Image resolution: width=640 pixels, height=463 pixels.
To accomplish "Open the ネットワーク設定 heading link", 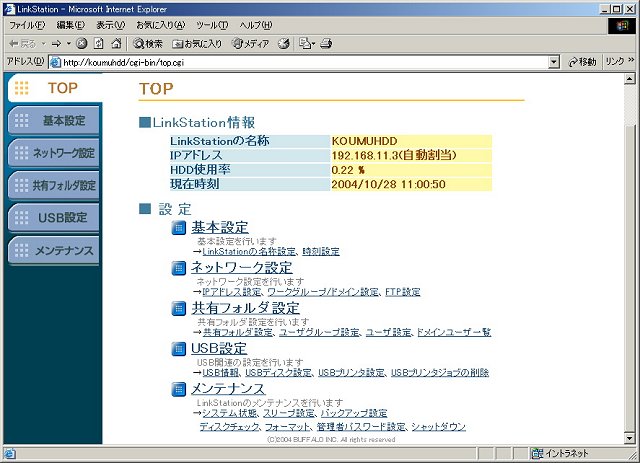I will 242,268.
